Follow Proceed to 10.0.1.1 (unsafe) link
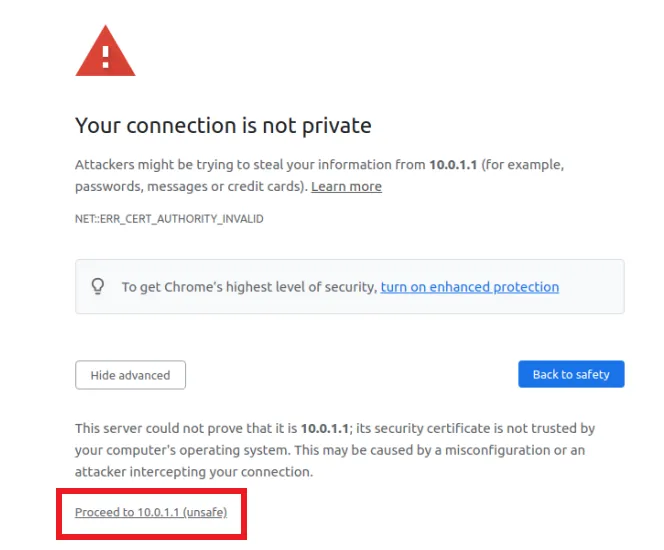The height and width of the screenshot is (550, 664). (x=151, y=512)
